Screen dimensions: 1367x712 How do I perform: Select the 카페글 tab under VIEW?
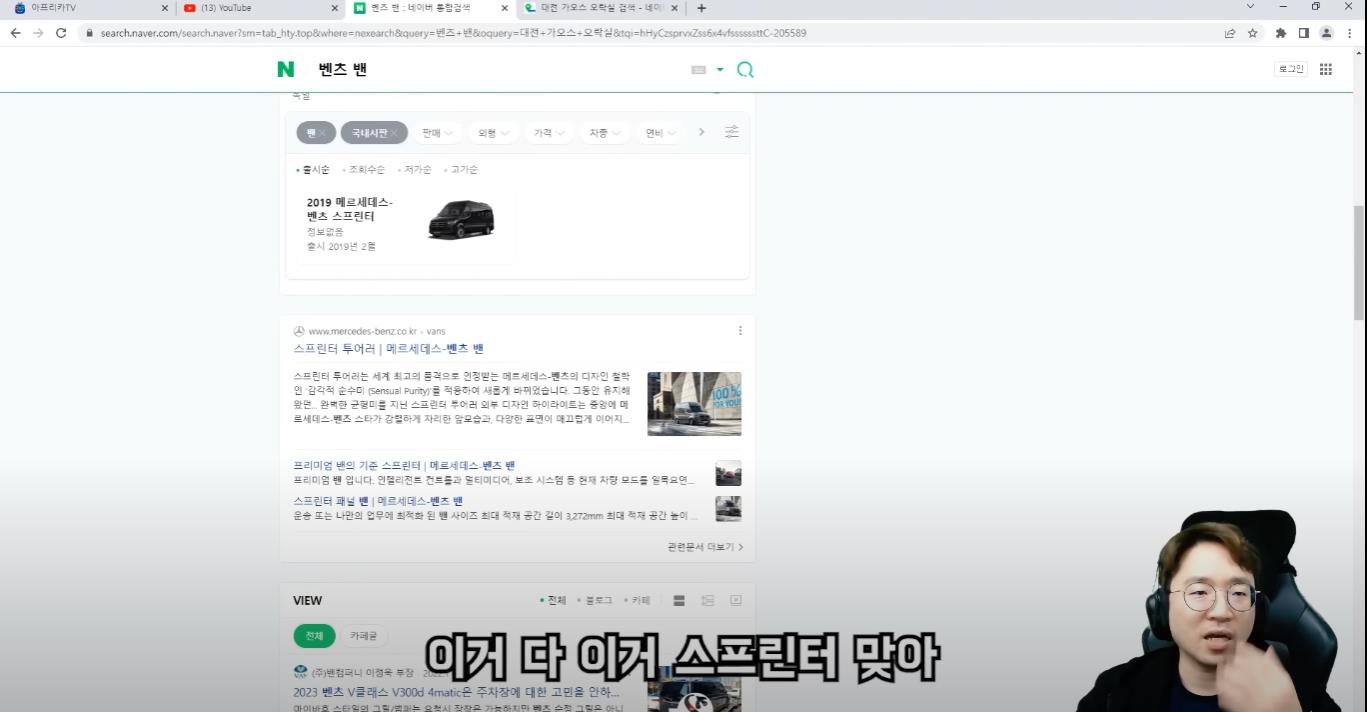[x=364, y=636]
